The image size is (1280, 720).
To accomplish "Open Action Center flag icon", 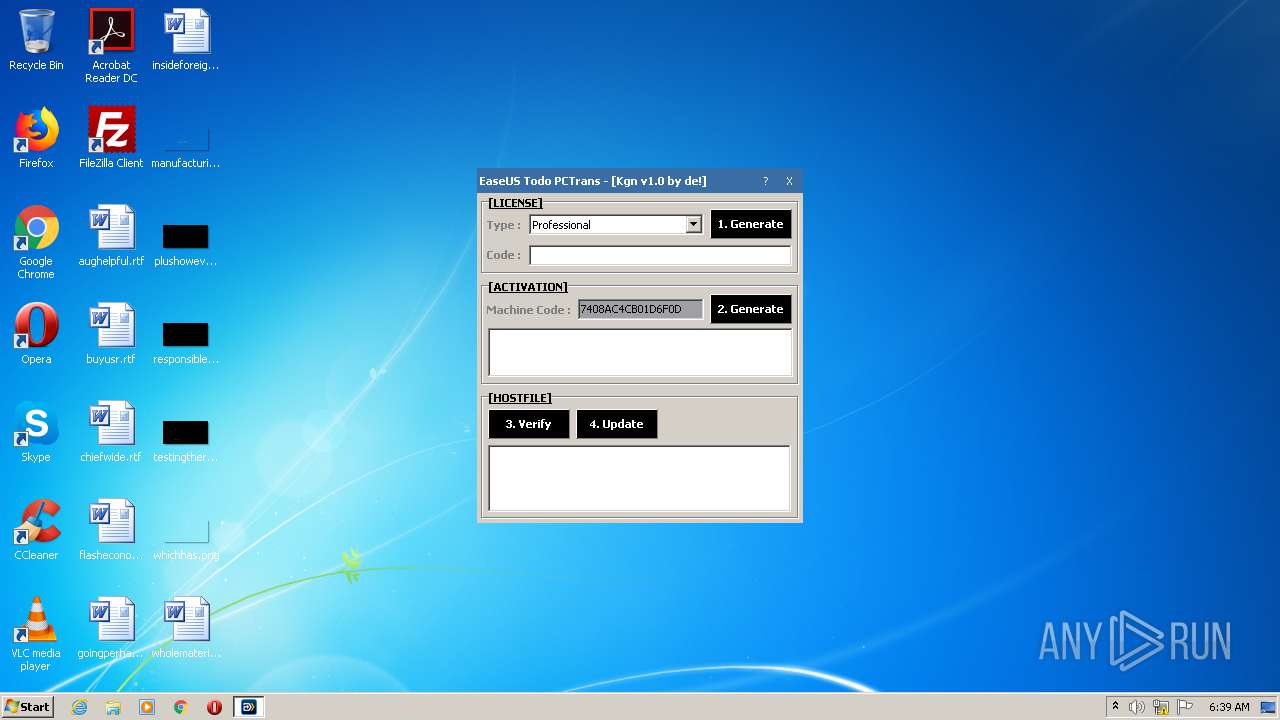I will click(1185, 707).
